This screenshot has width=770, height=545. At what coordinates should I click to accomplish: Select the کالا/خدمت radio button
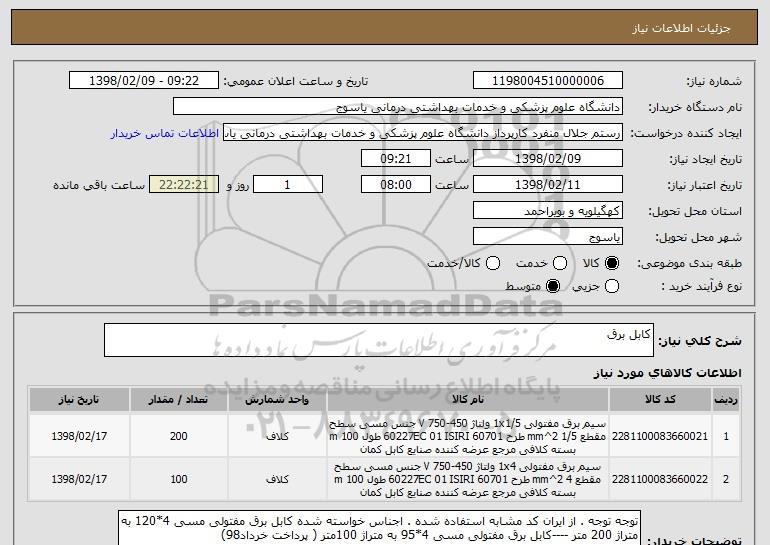pyautogui.click(x=493, y=263)
